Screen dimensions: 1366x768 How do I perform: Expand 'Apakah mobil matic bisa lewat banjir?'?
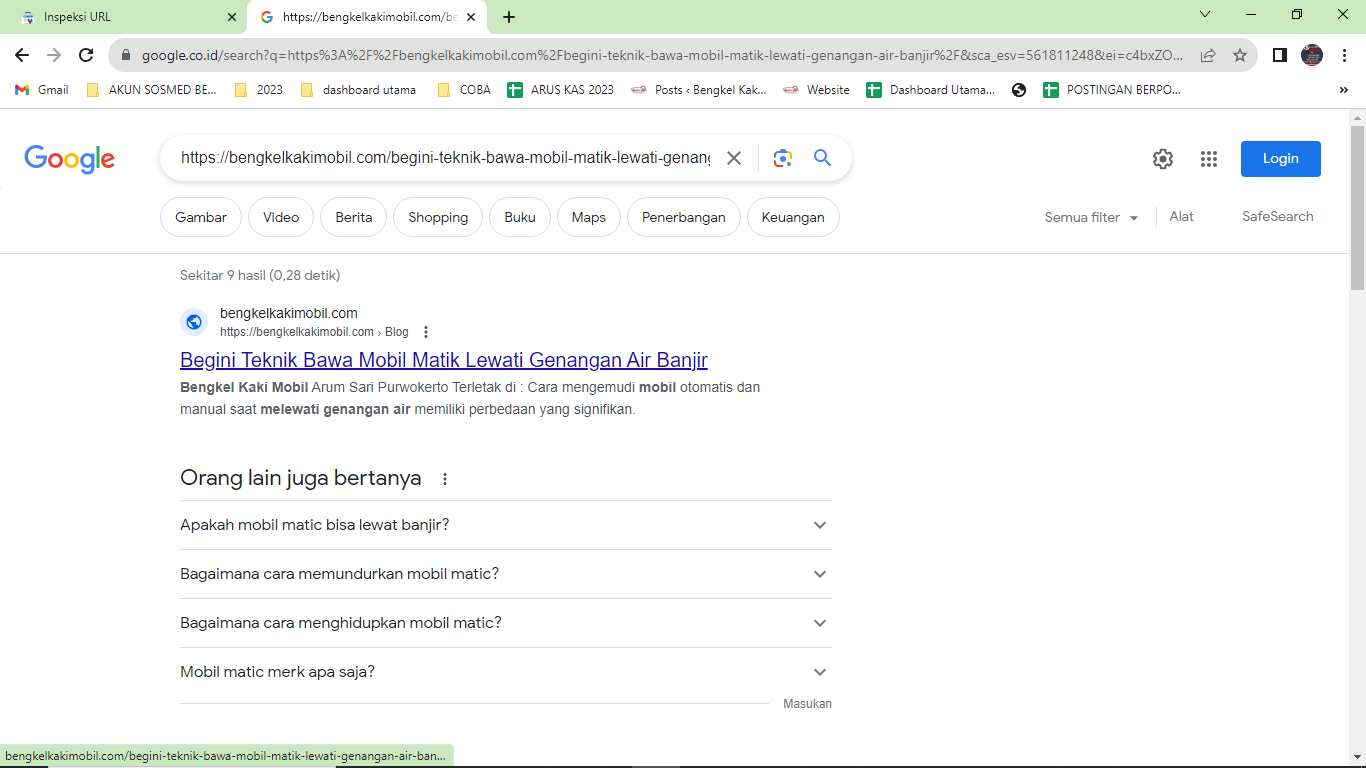[506, 525]
